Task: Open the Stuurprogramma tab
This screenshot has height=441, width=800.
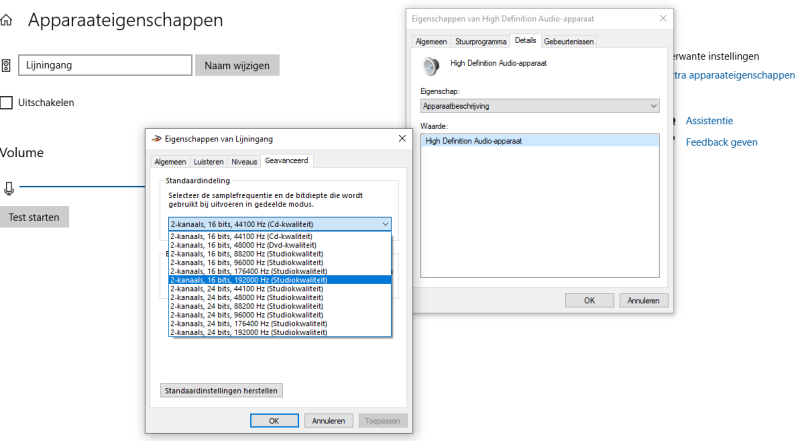Action: tap(481, 41)
